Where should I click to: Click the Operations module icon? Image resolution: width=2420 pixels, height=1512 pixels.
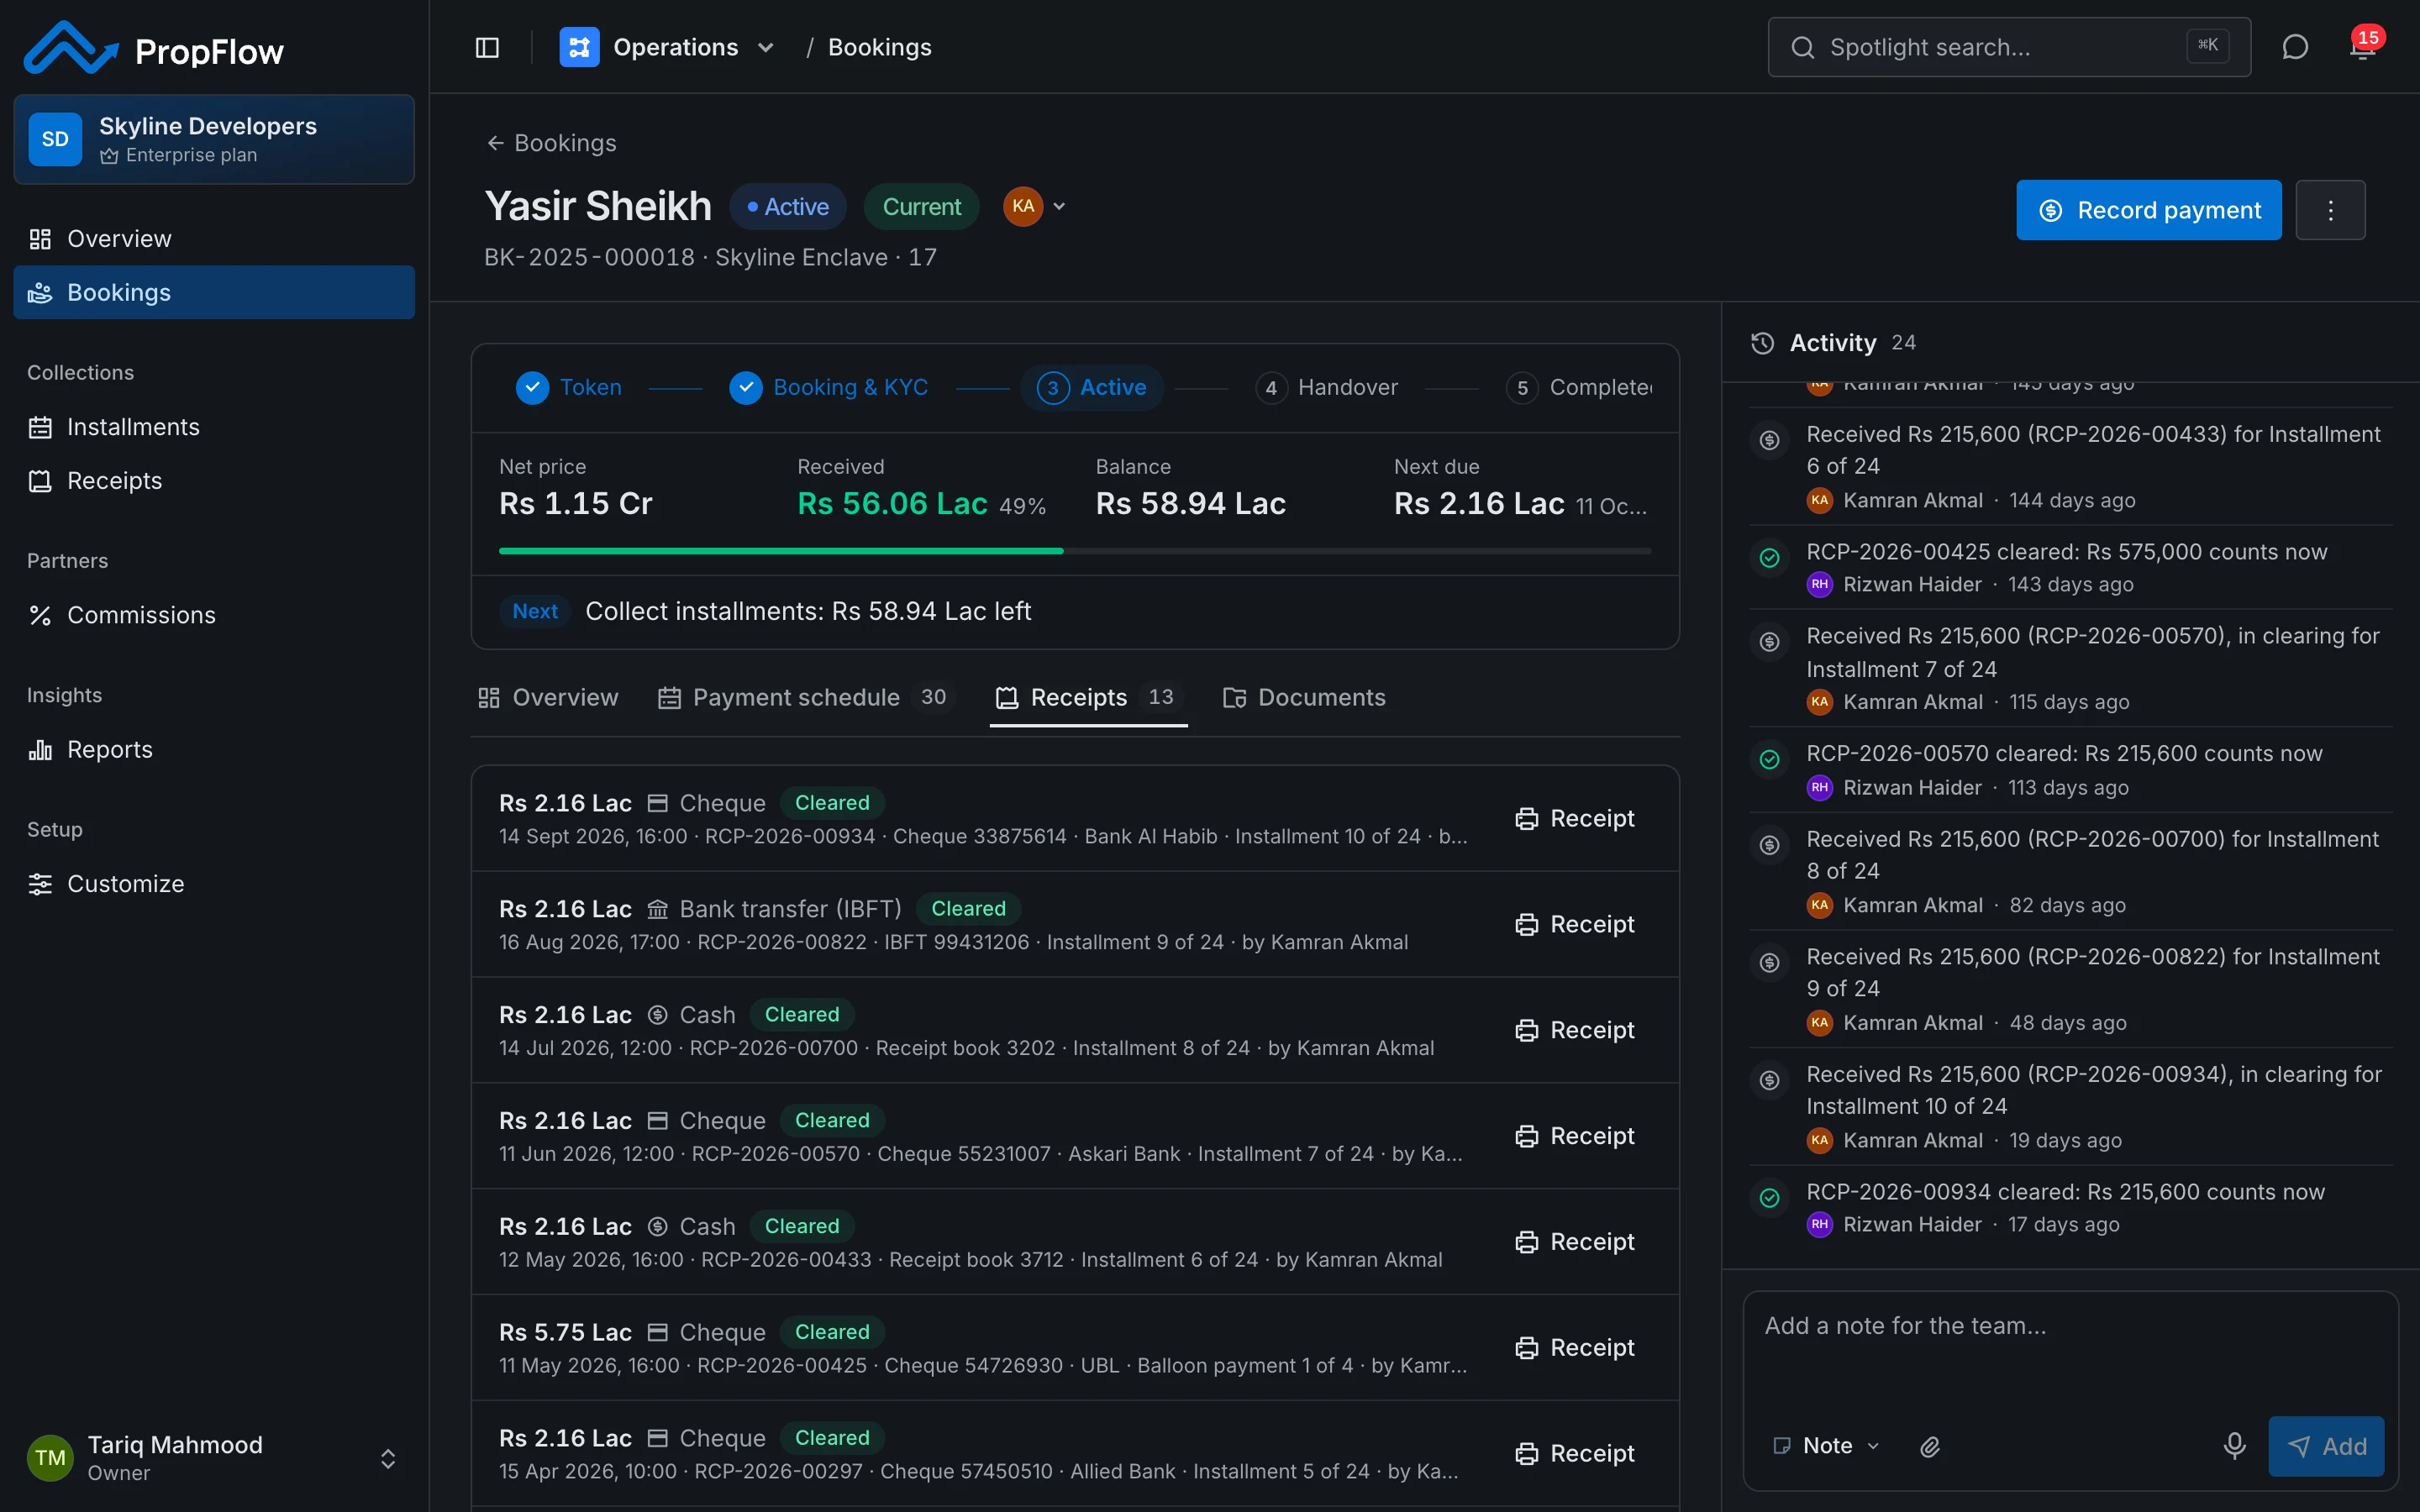(579, 47)
